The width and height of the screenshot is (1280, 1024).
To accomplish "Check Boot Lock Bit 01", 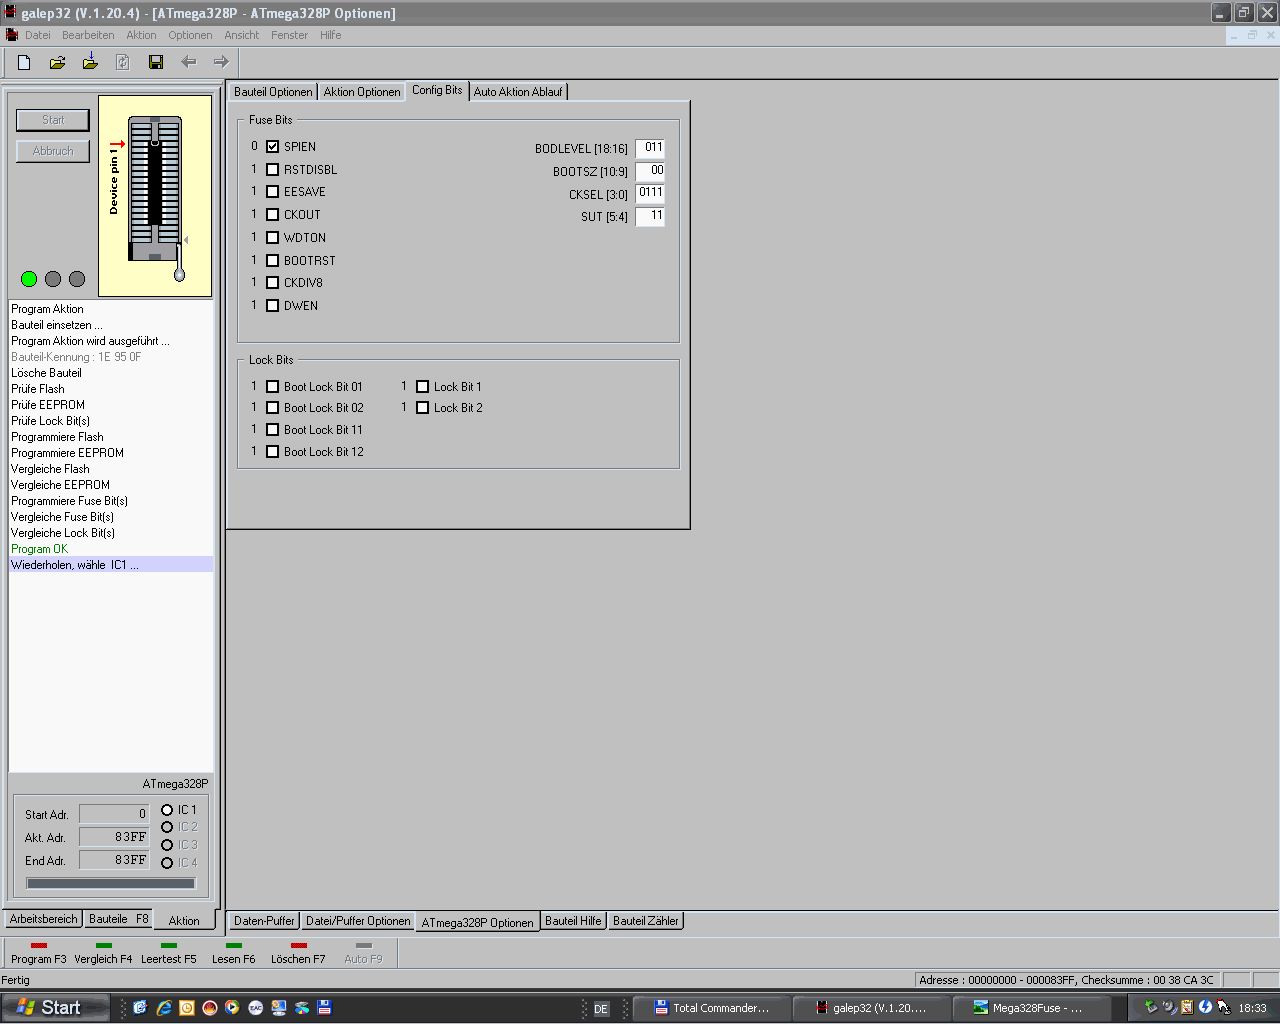I will coord(272,387).
